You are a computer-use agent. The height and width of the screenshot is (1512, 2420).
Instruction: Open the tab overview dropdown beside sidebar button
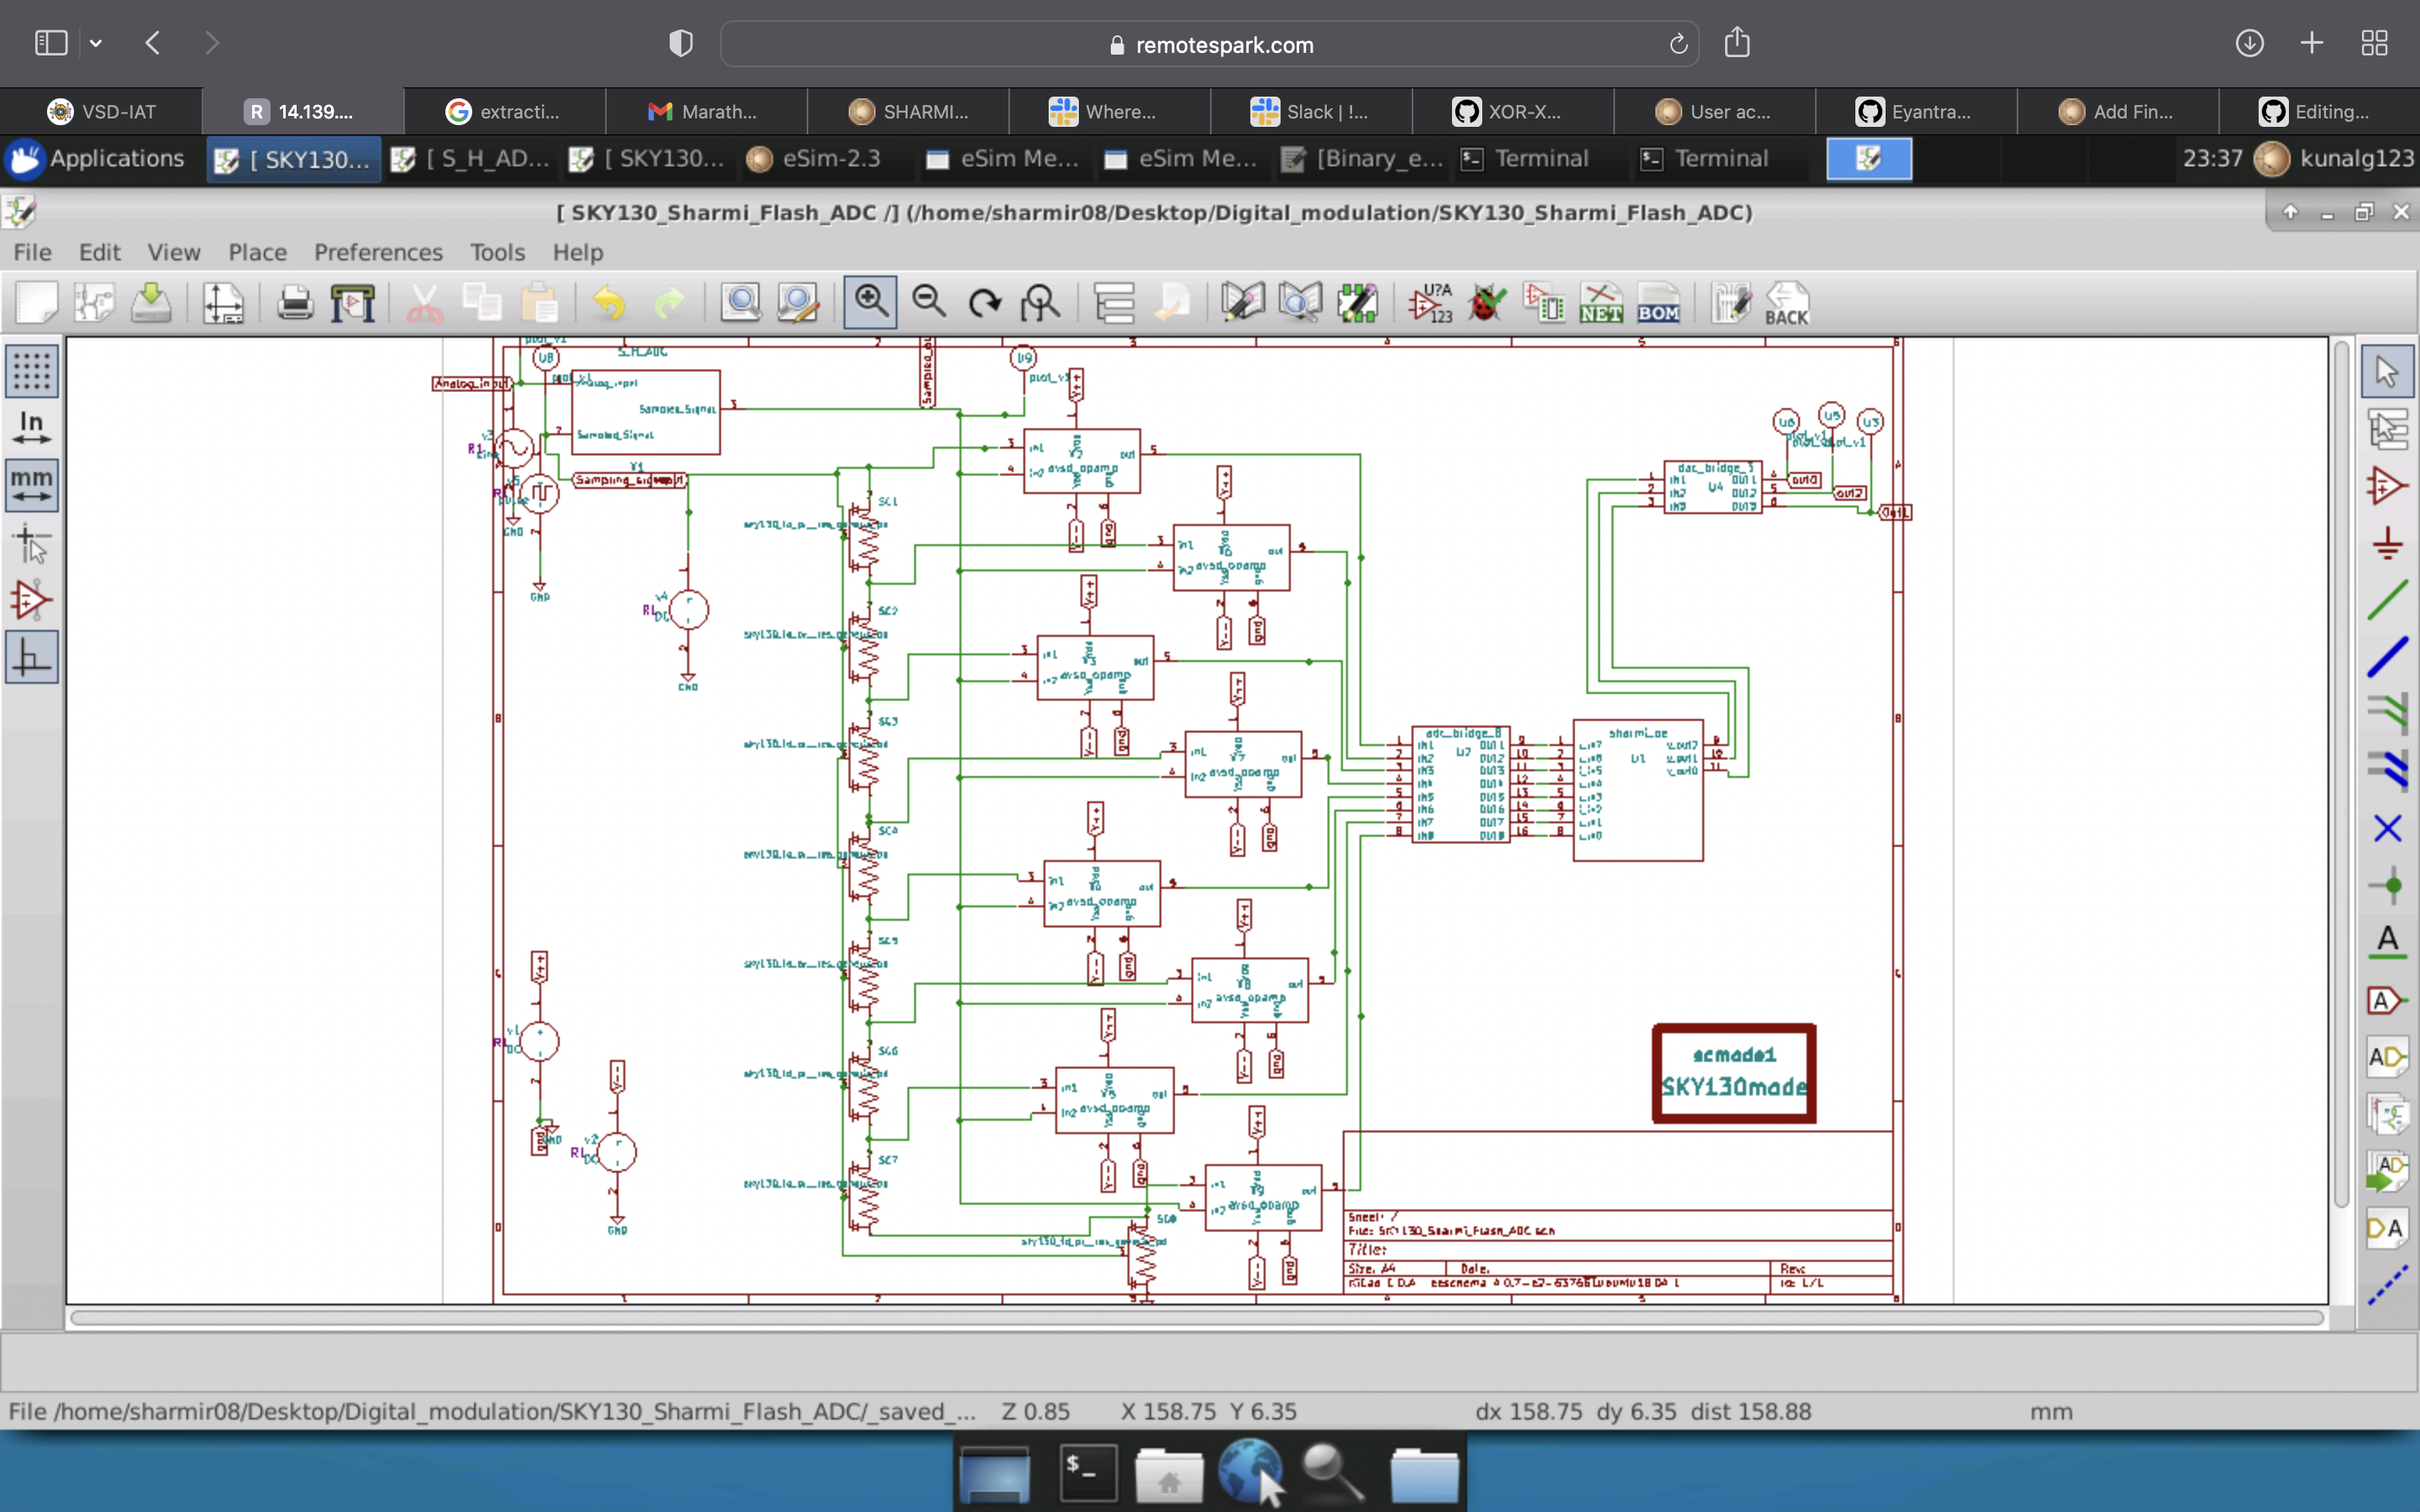pos(96,42)
